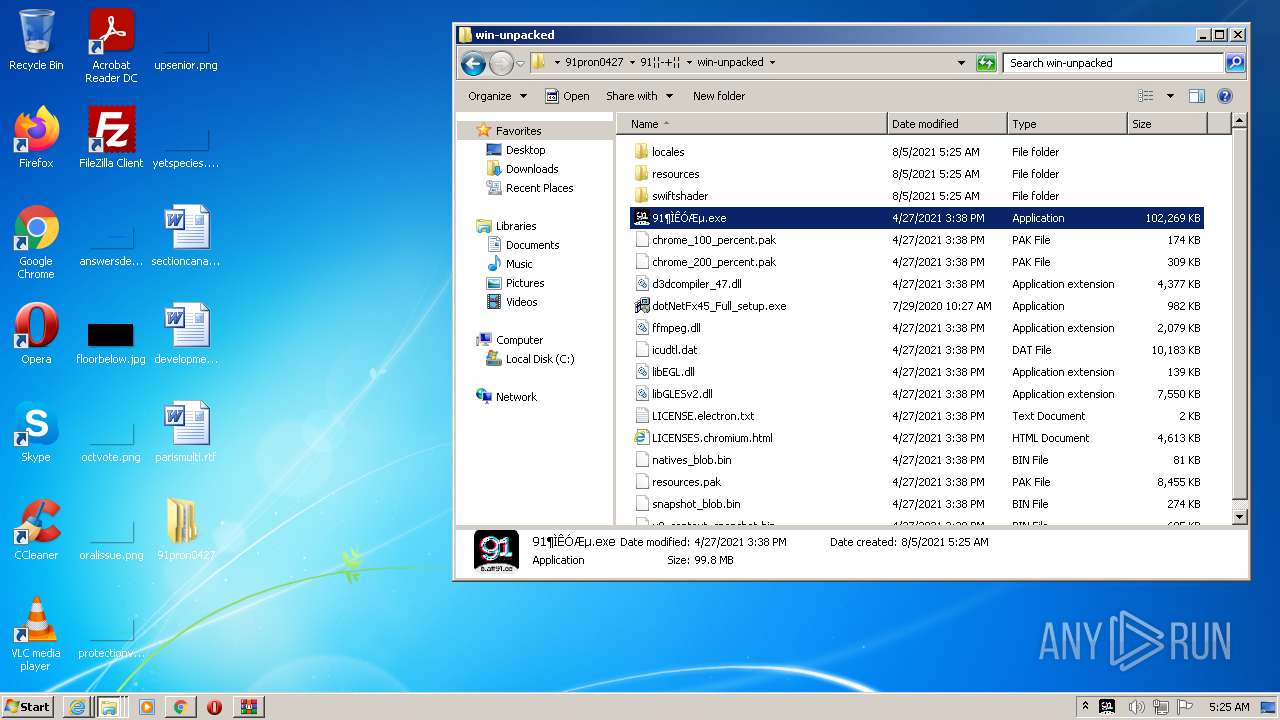Click New folder in the toolbar
1280x720 pixels.
(719, 96)
